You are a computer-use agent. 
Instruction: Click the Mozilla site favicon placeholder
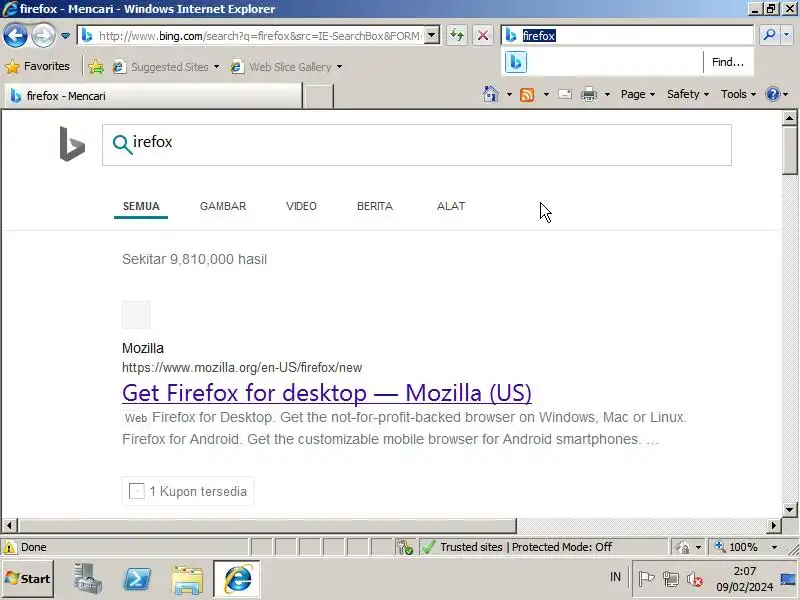pyautogui.click(x=136, y=315)
